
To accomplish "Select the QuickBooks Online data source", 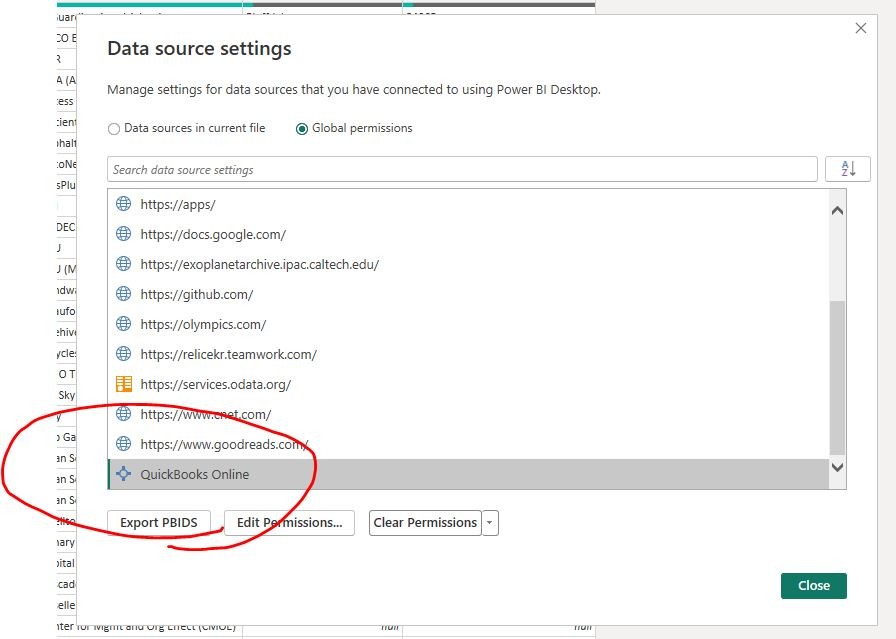I will tap(468, 474).
